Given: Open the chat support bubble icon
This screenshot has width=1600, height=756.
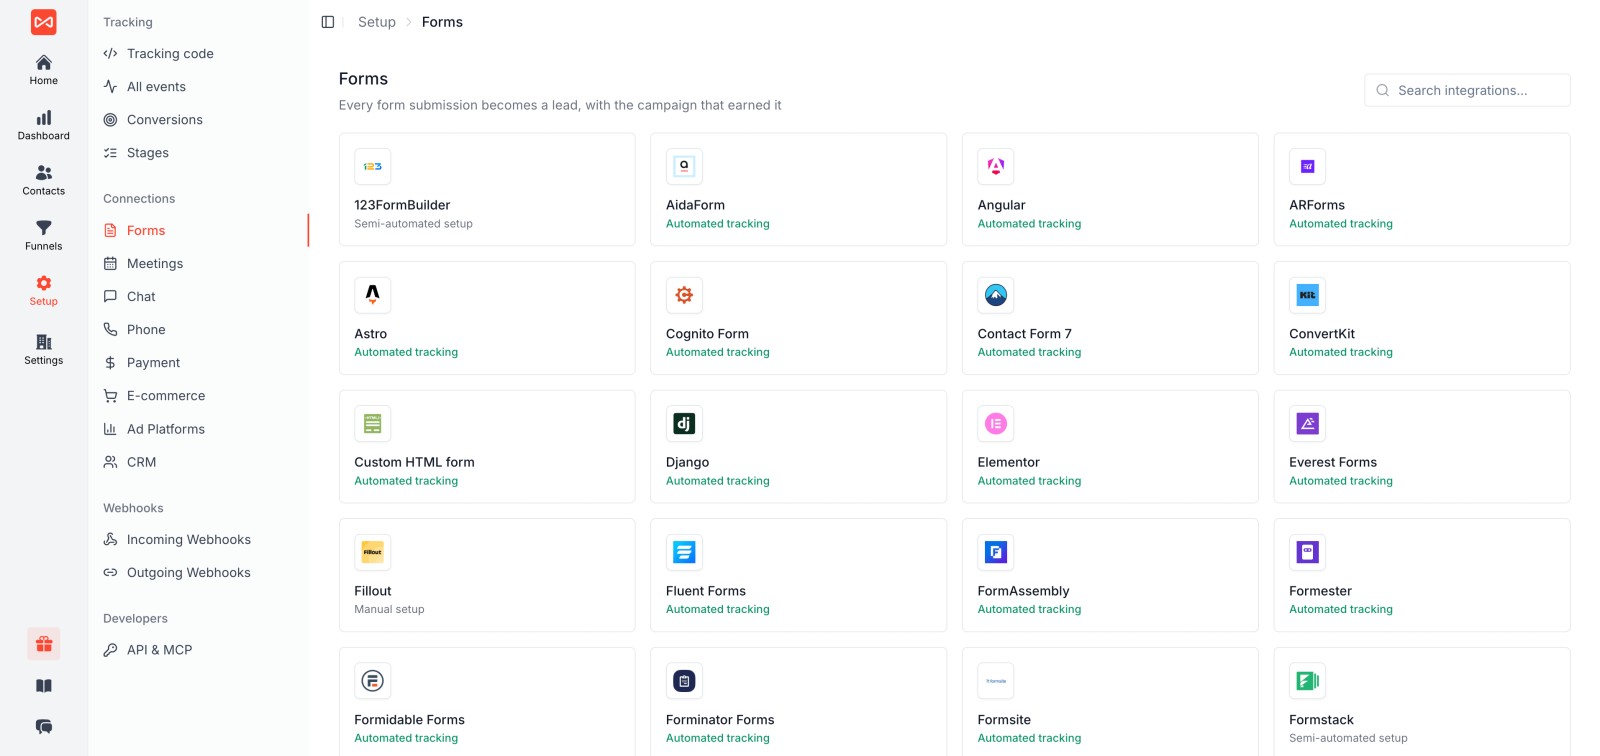Looking at the screenshot, I should 43,727.
